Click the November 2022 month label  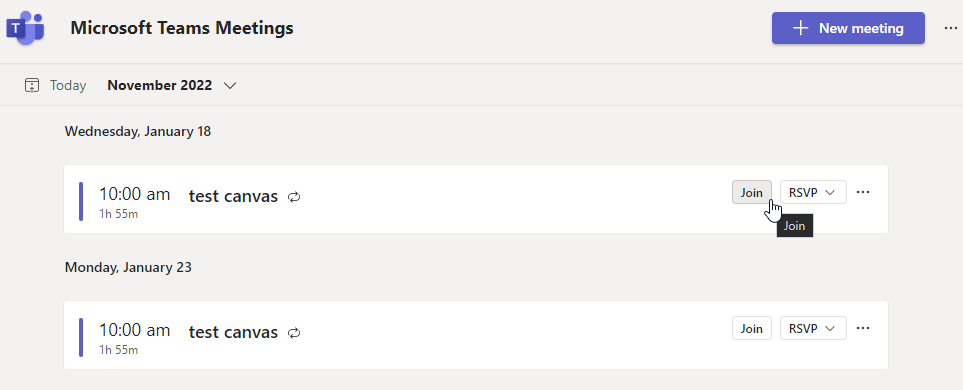(160, 85)
